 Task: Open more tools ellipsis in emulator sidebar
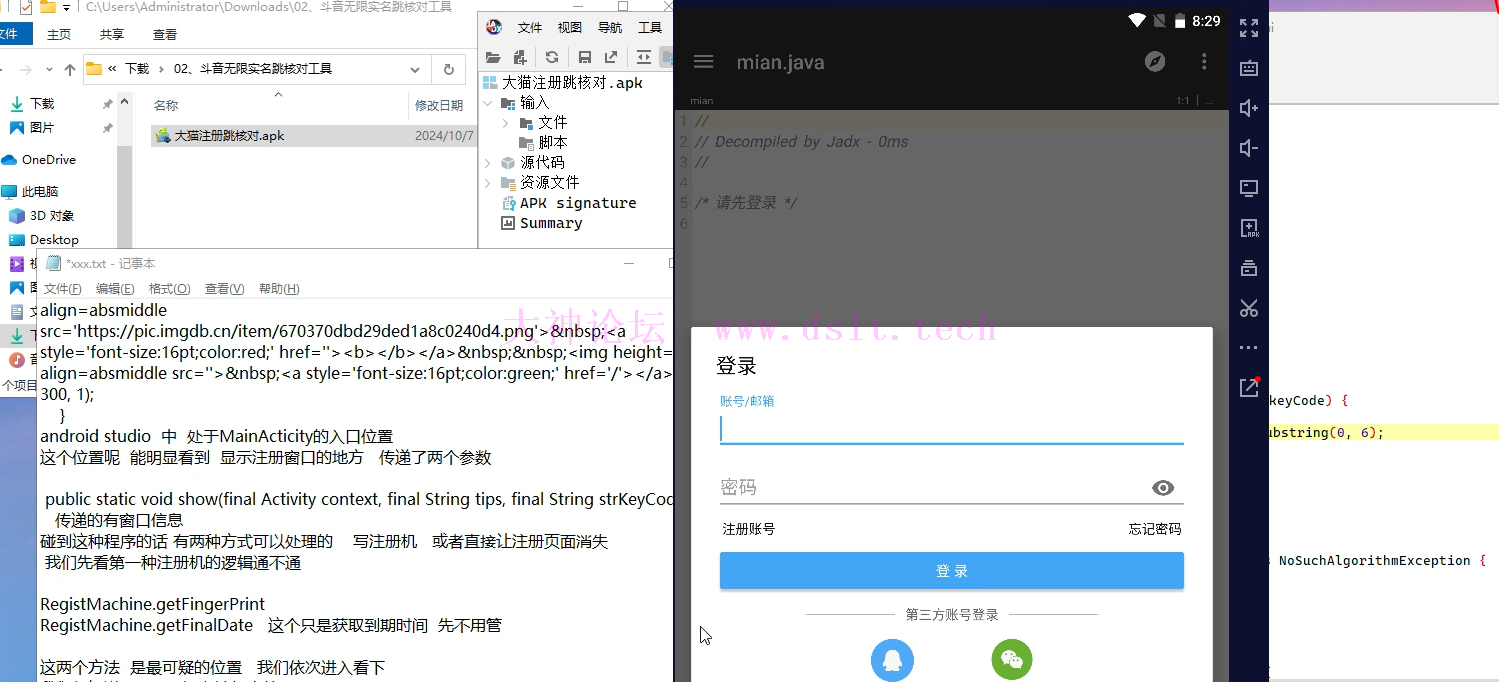(x=1249, y=348)
